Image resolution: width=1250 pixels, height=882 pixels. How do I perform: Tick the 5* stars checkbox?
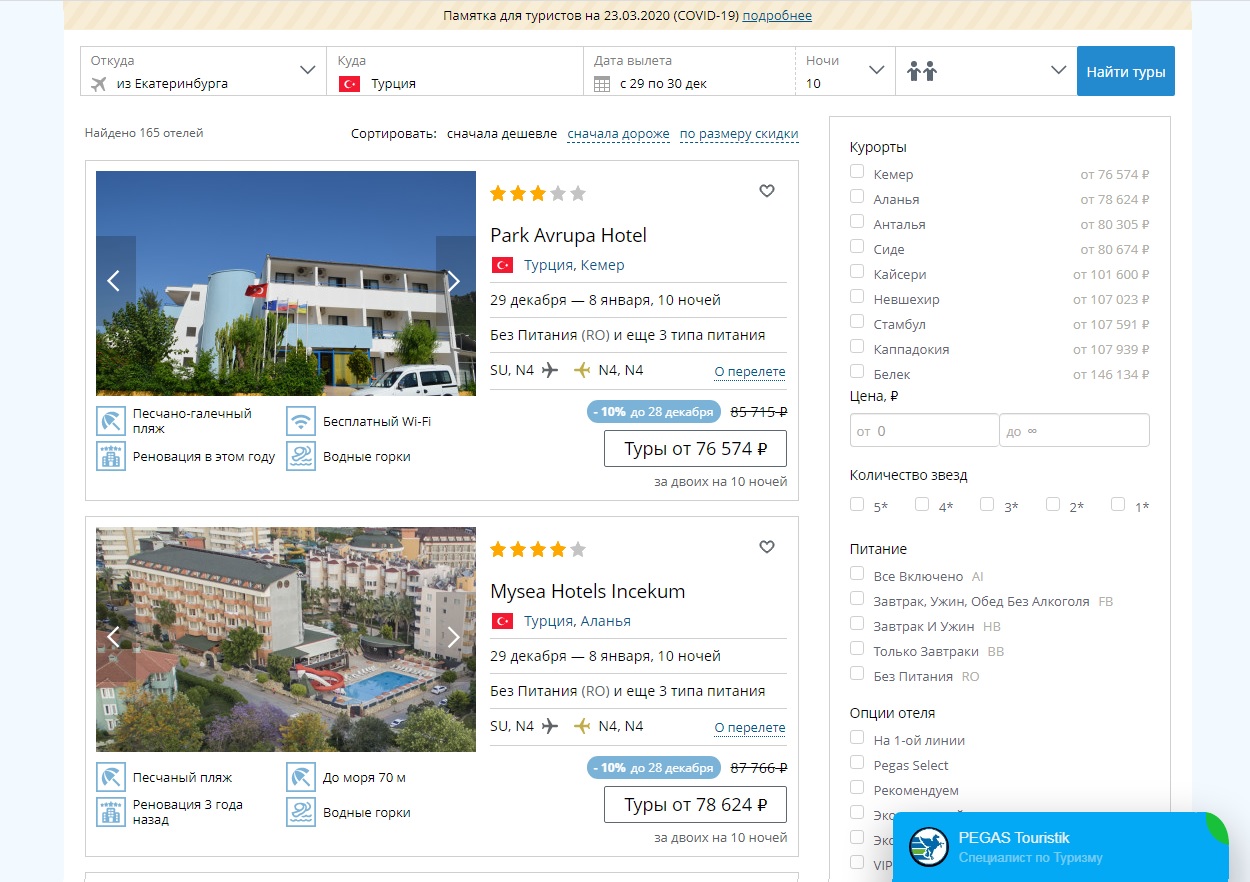click(857, 504)
